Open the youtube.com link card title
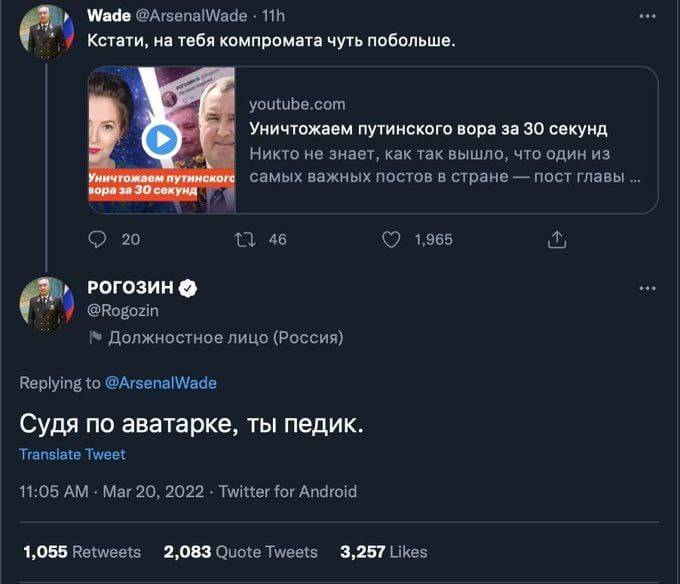 (x=428, y=129)
